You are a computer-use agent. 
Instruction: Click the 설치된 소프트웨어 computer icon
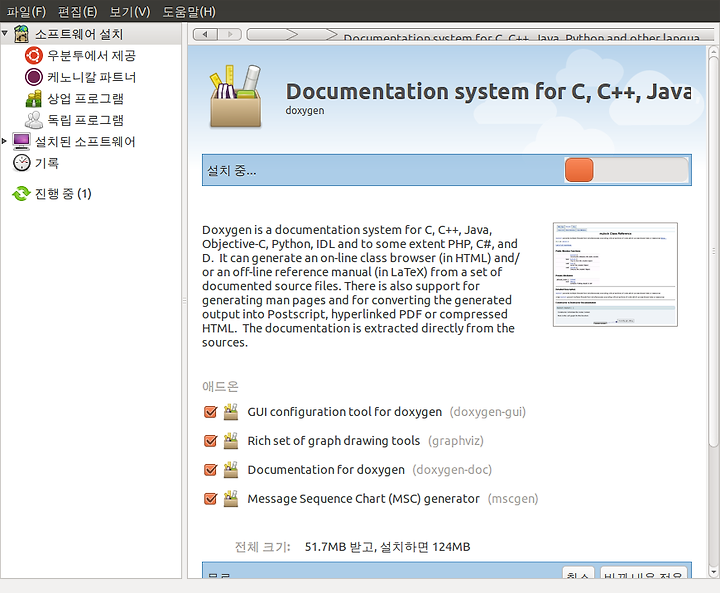[x=21, y=141]
